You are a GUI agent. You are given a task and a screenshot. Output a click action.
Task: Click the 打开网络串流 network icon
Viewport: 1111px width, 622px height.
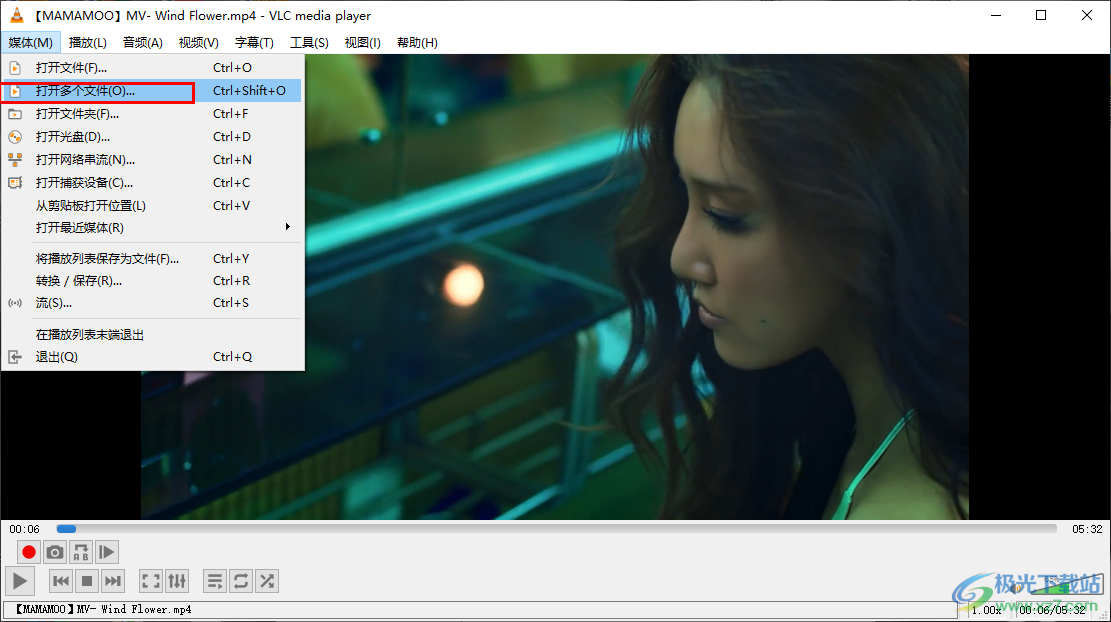(x=15, y=160)
